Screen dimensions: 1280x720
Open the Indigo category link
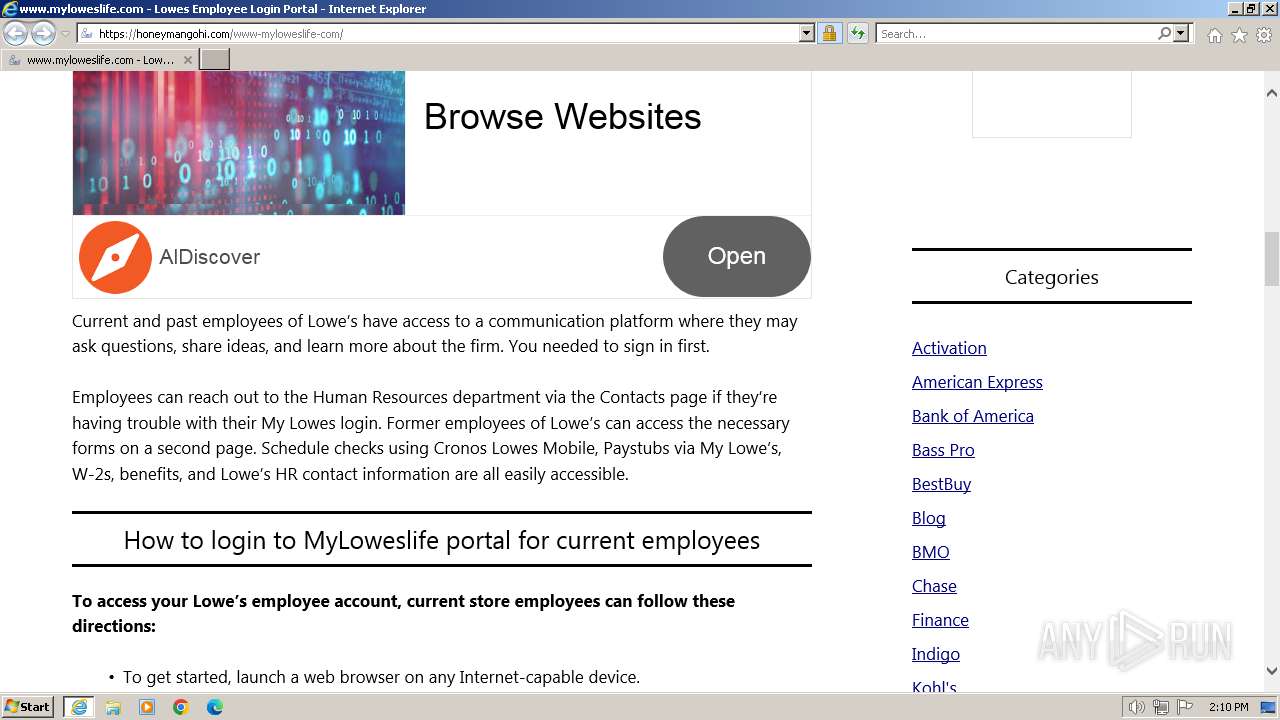tap(936, 654)
